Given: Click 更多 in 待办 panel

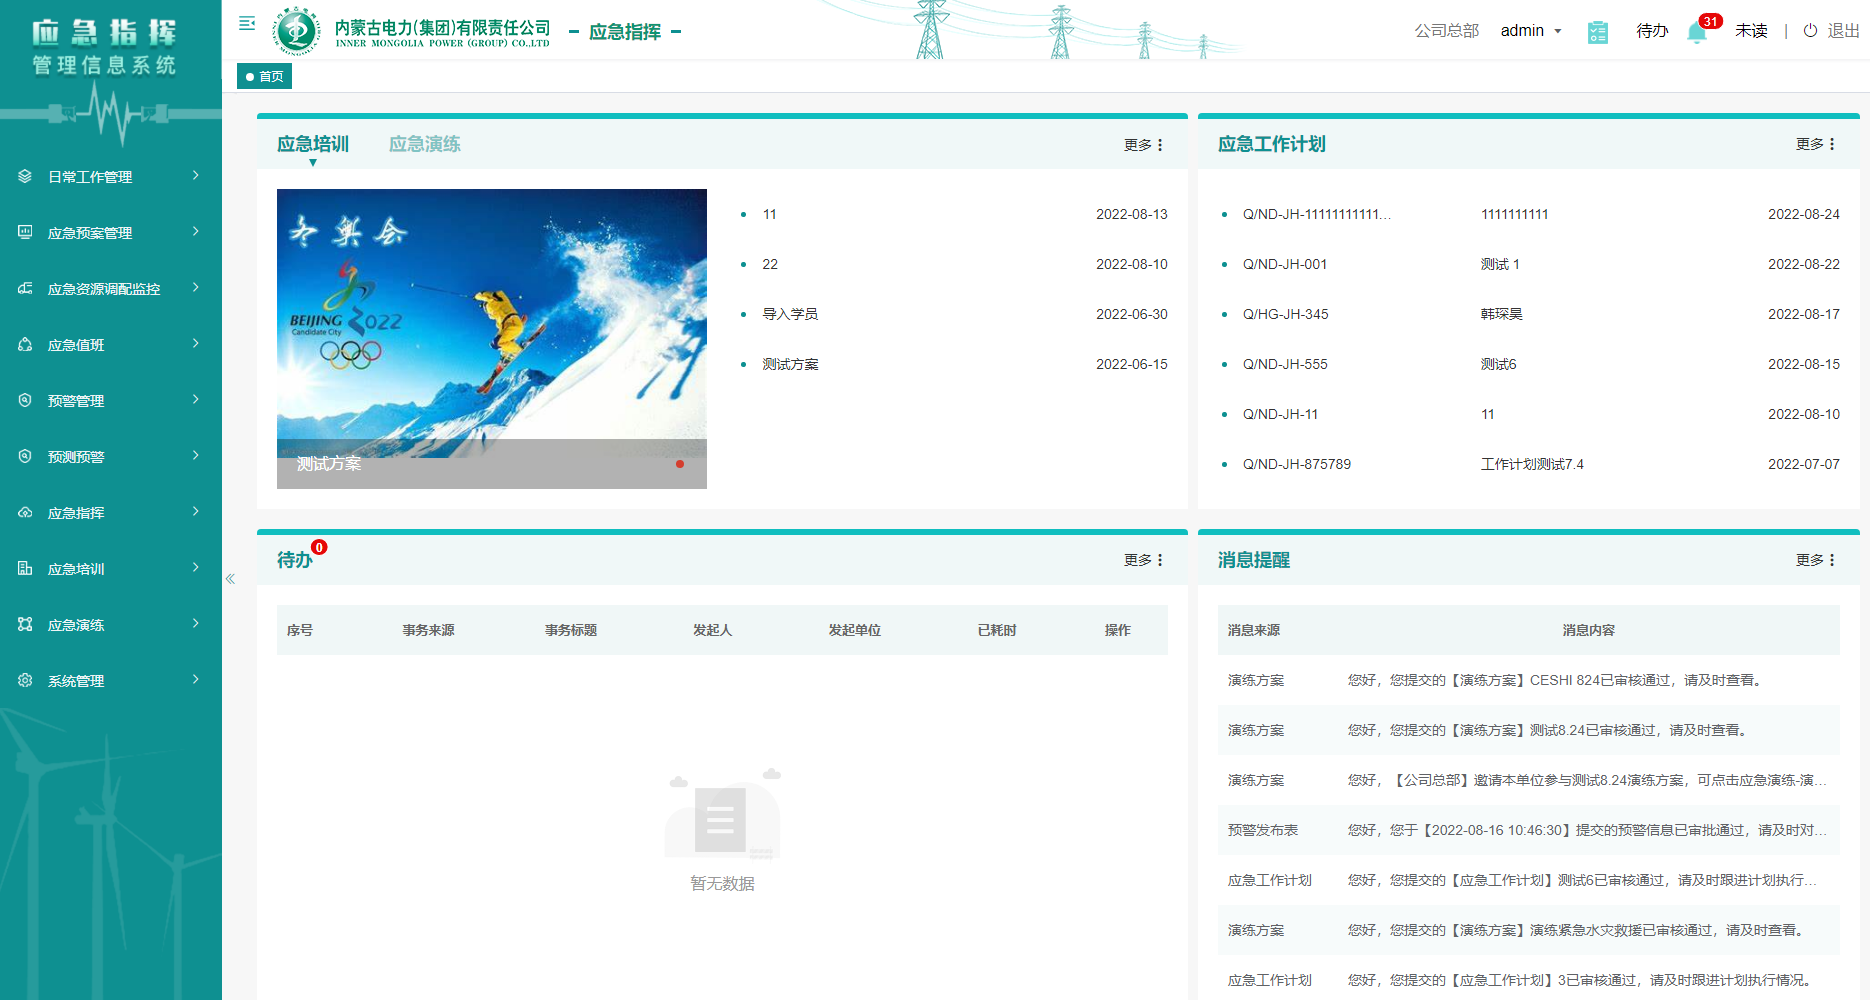Looking at the screenshot, I should click(1144, 560).
